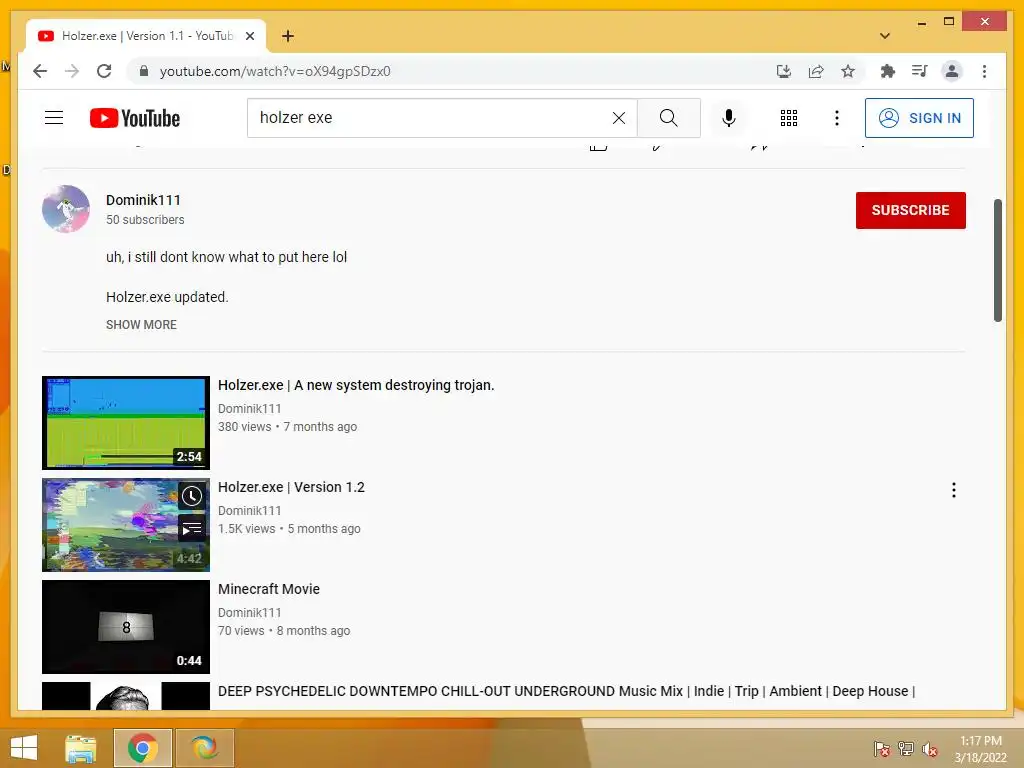Open Holzer.exe new system destroying trojan thumbnail
The image size is (1024, 768).
click(x=126, y=423)
